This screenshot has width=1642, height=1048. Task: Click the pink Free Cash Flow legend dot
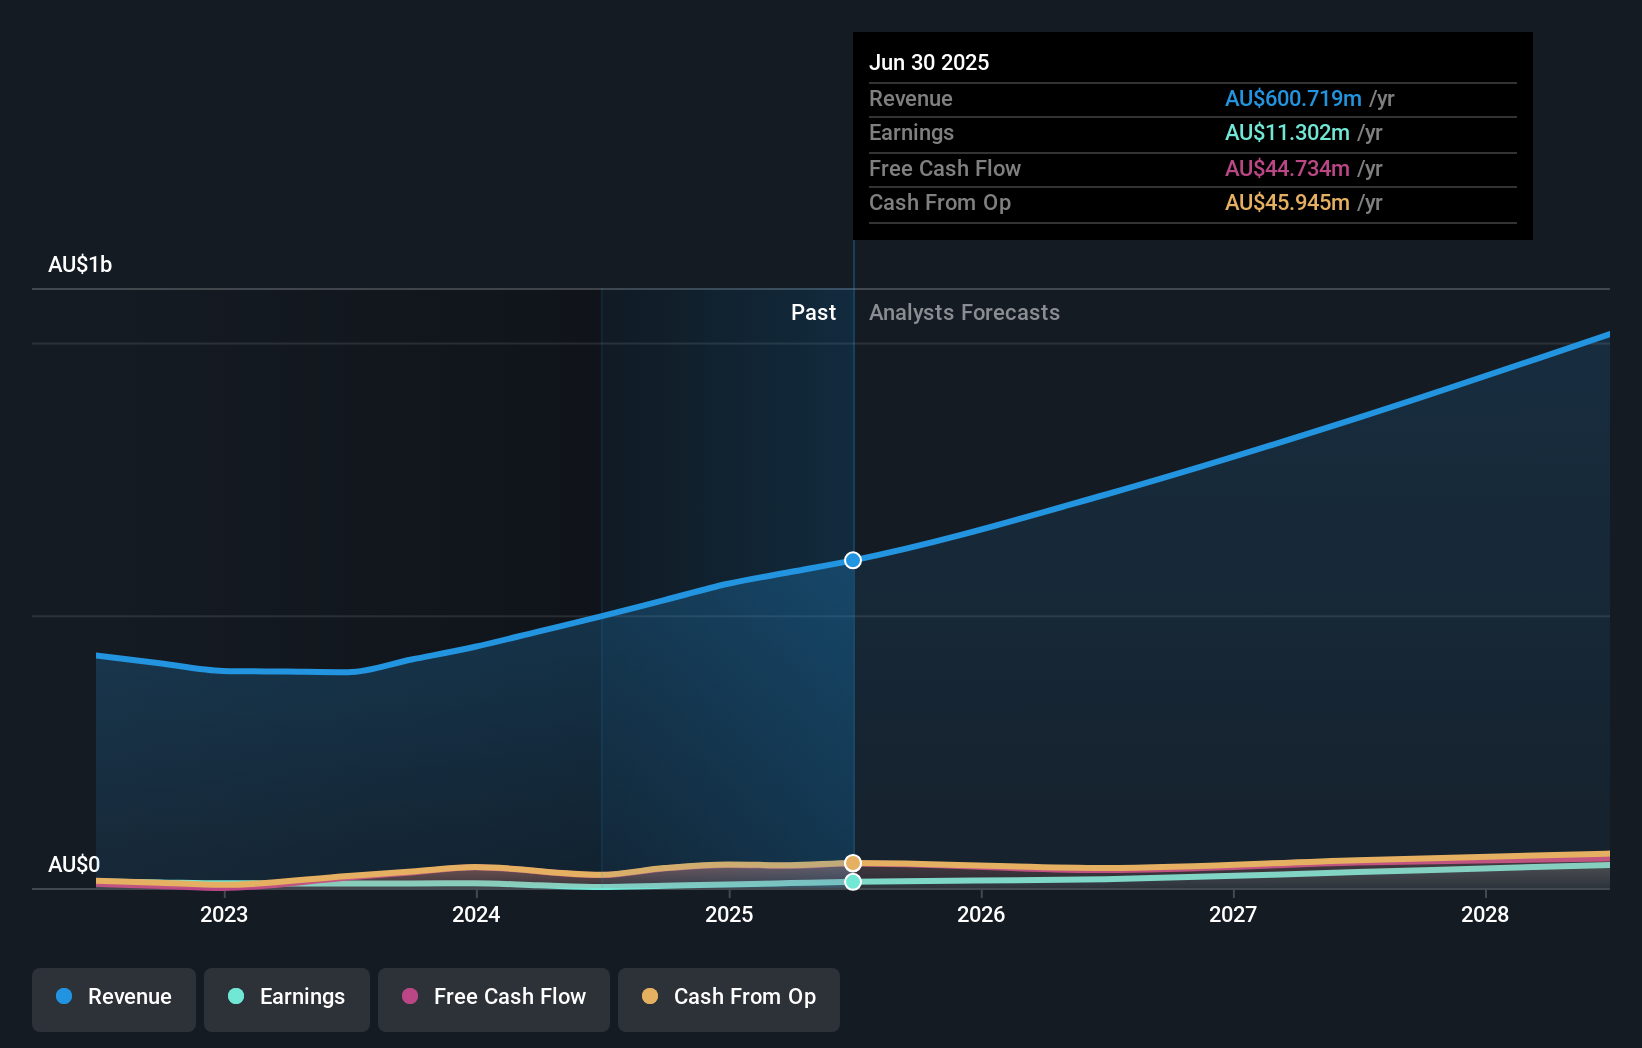tap(411, 997)
